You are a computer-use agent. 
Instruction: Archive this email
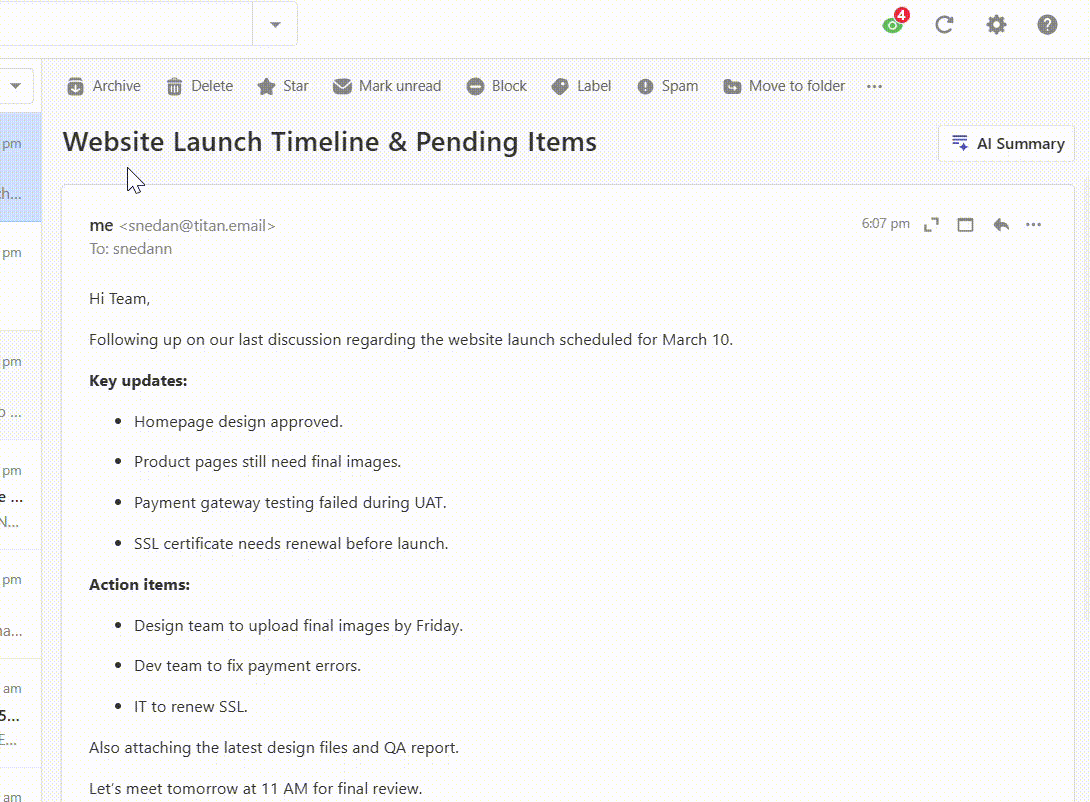pyautogui.click(x=104, y=86)
